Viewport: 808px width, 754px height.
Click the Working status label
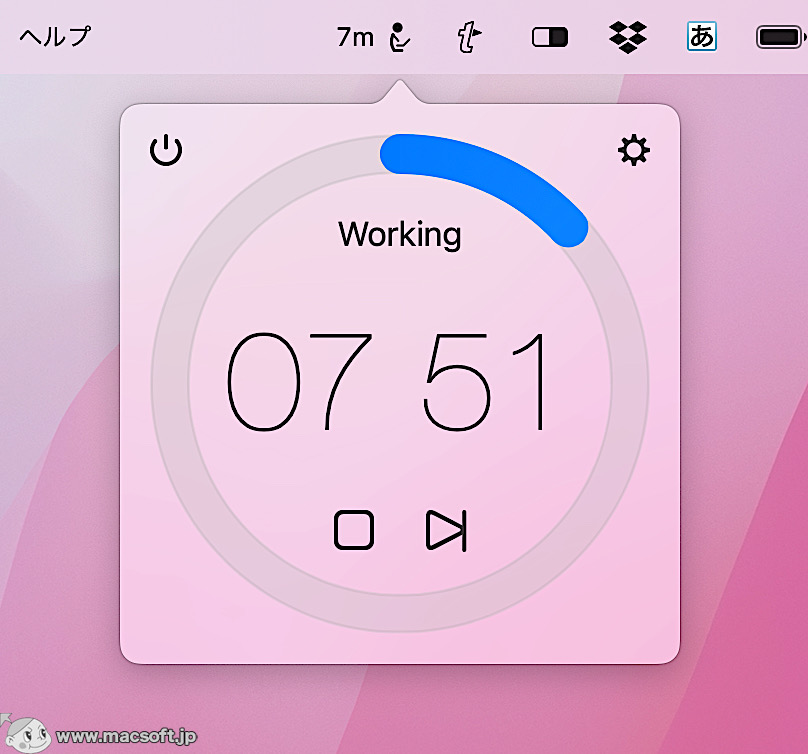coord(400,234)
